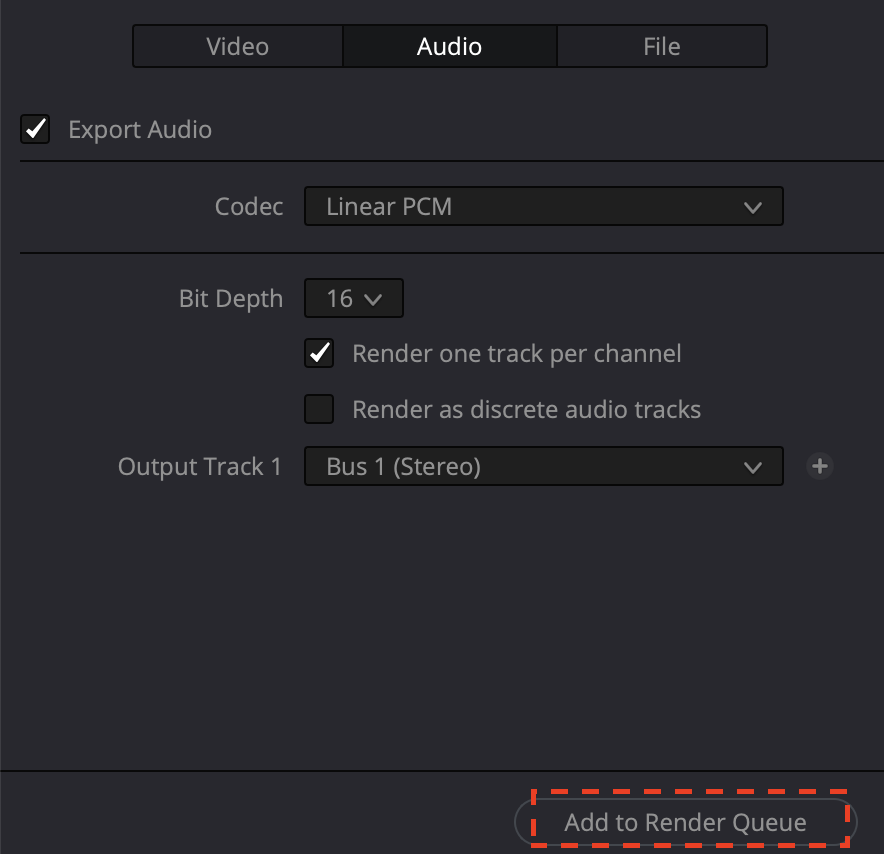Enable Render as discrete audio tracks

point(319,409)
